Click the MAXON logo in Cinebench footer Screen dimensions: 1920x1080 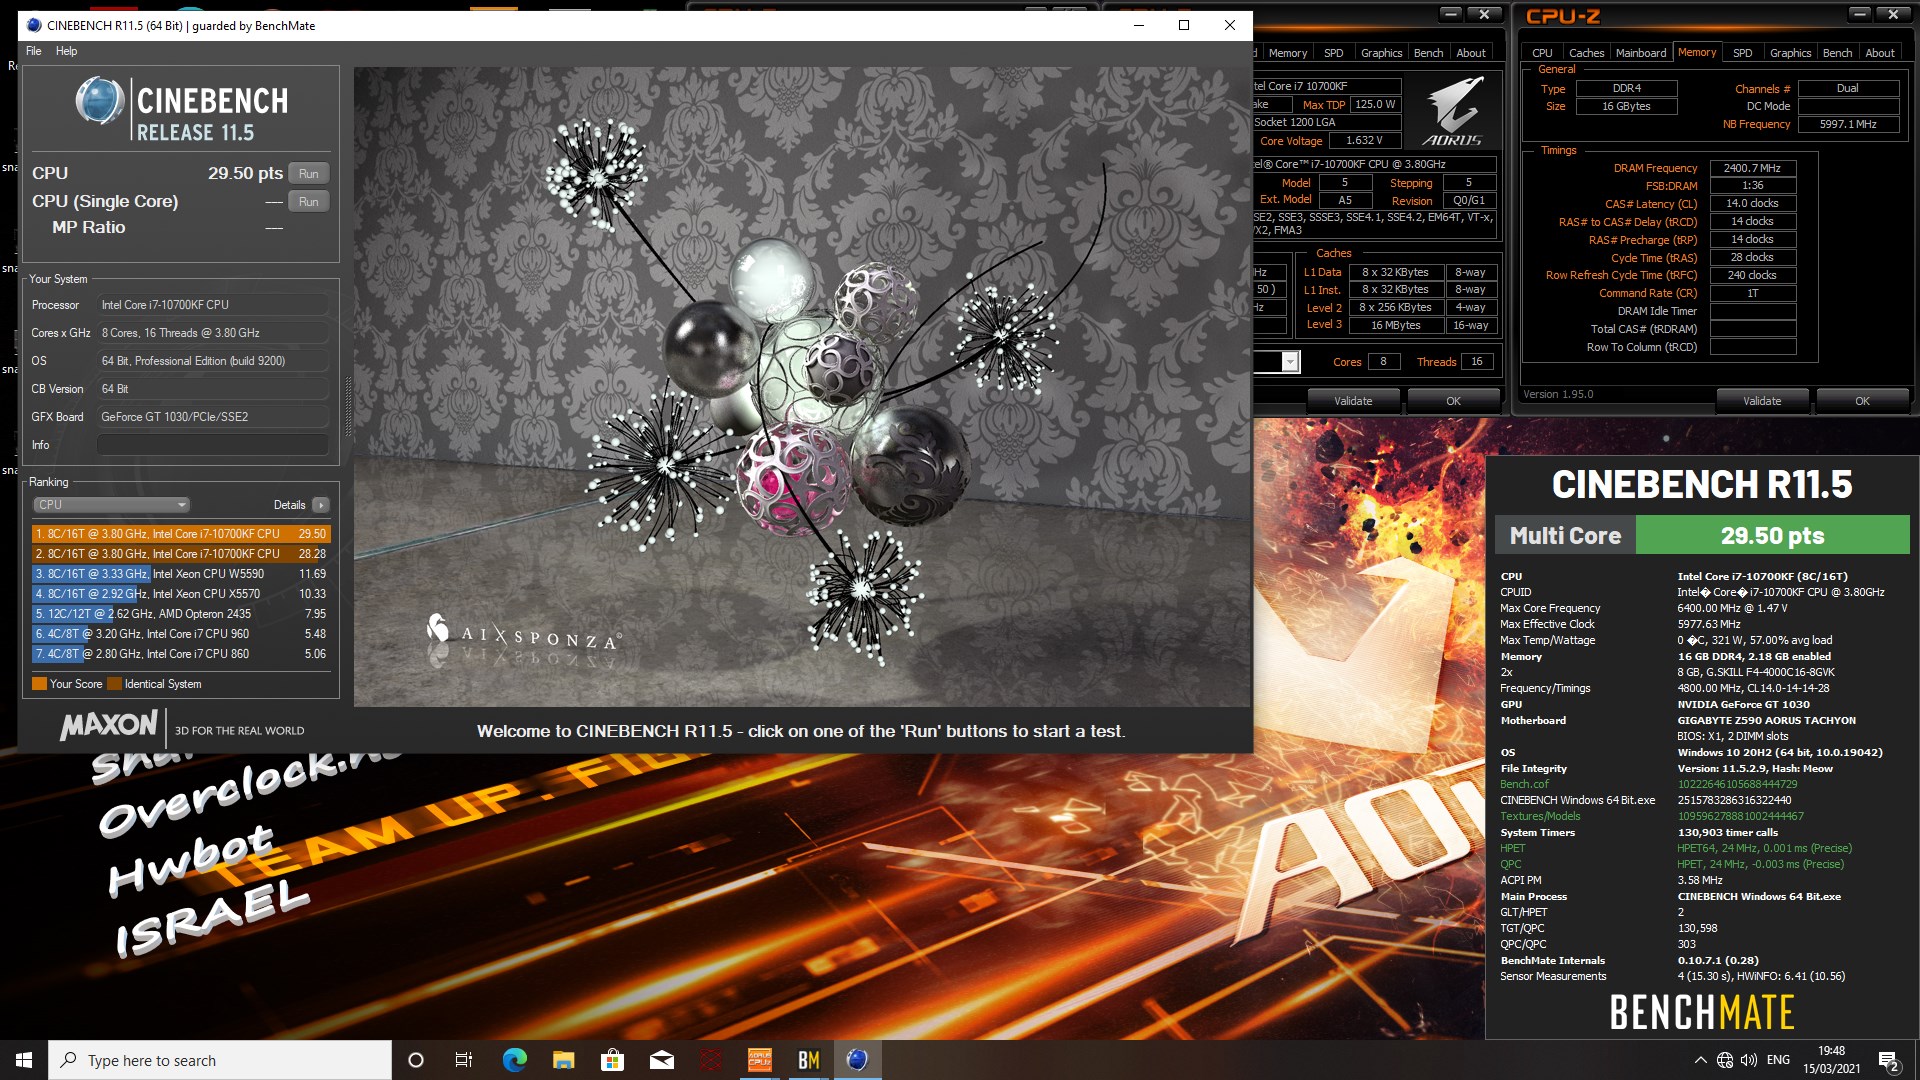[x=109, y=725]
